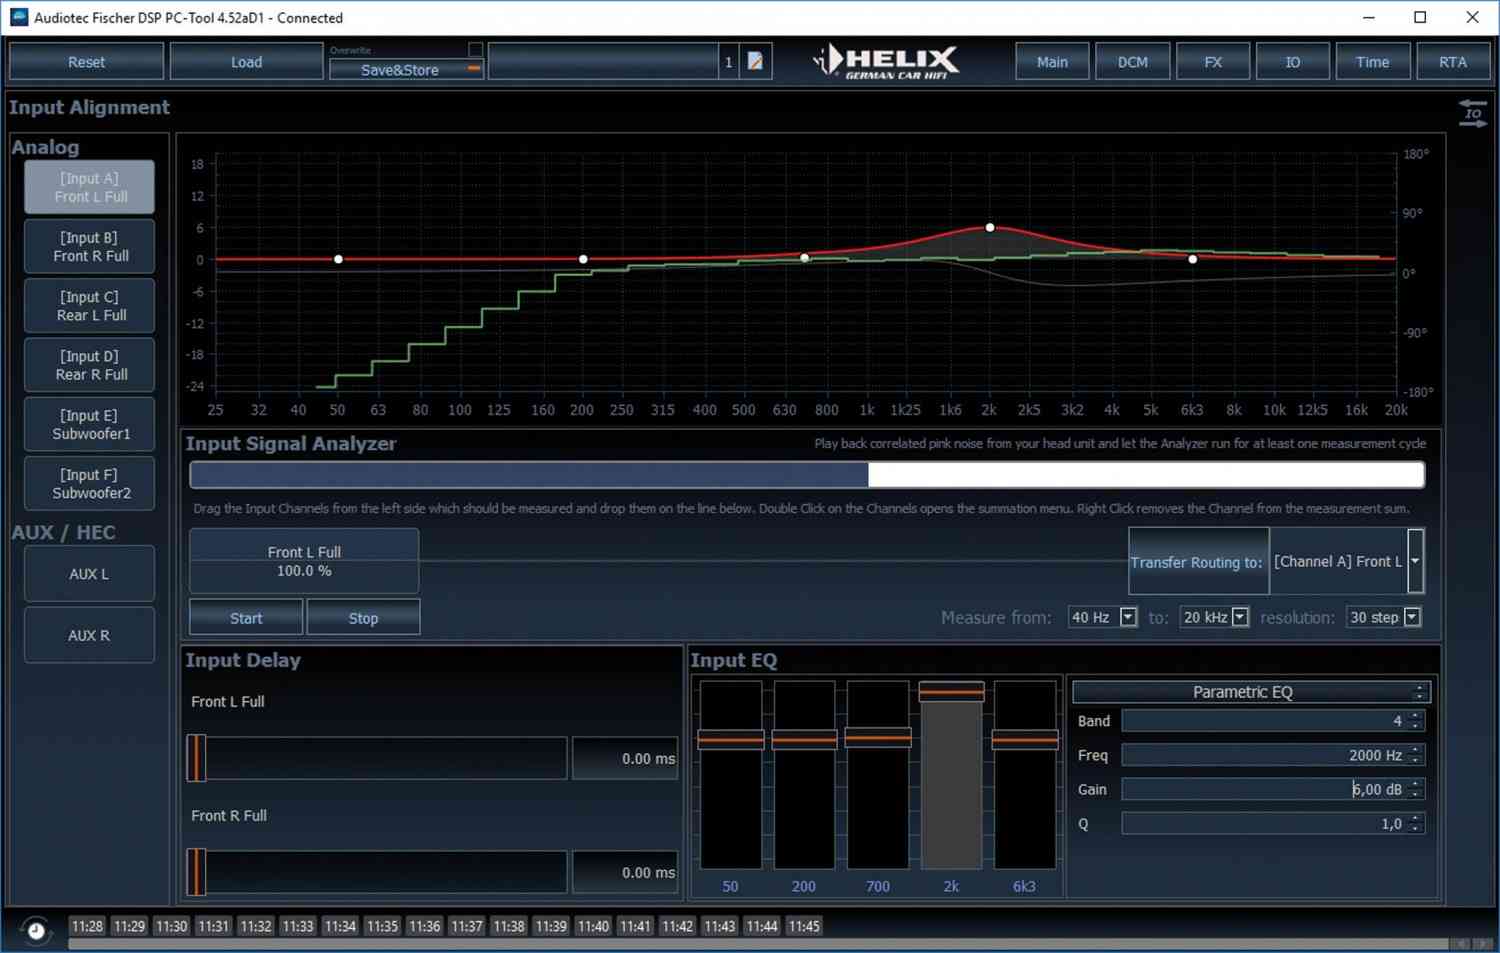The image size is (1500, 953).
Task: Stop the input signal analyzer
Action: (363, 618)
